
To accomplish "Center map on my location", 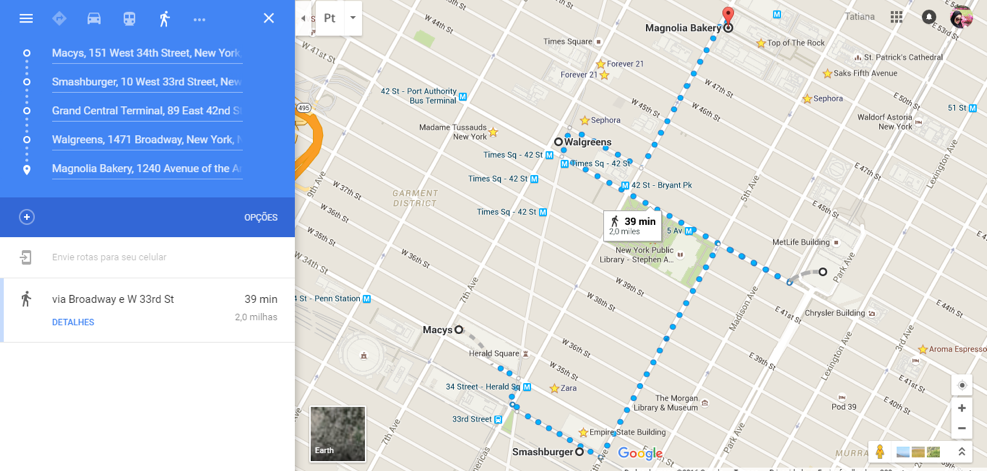I will pyautogui.click(x=961, y=385).
